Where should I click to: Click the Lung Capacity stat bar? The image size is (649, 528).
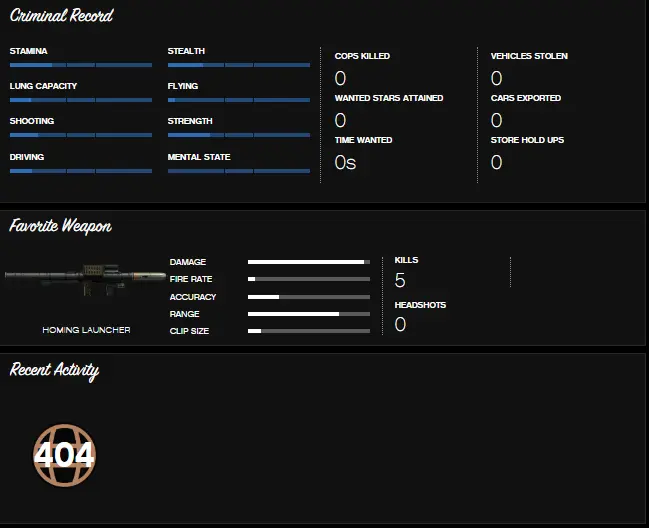(81, 100)
